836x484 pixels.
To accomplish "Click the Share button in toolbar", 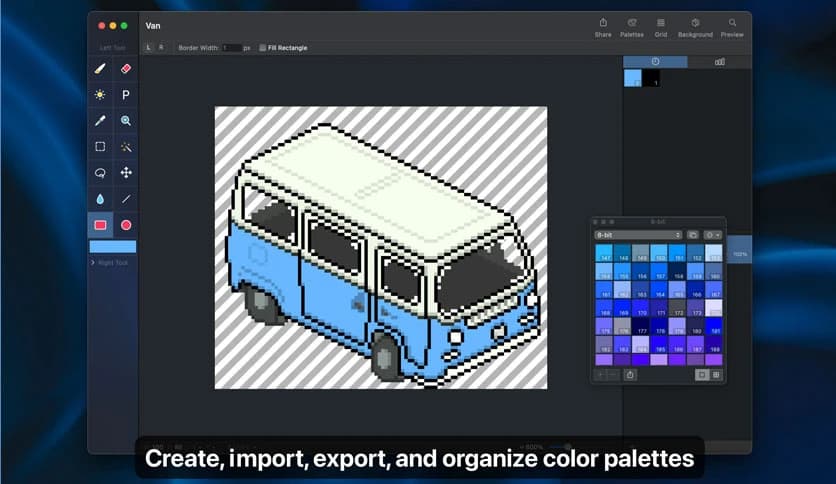I will (x=603, y=27).
